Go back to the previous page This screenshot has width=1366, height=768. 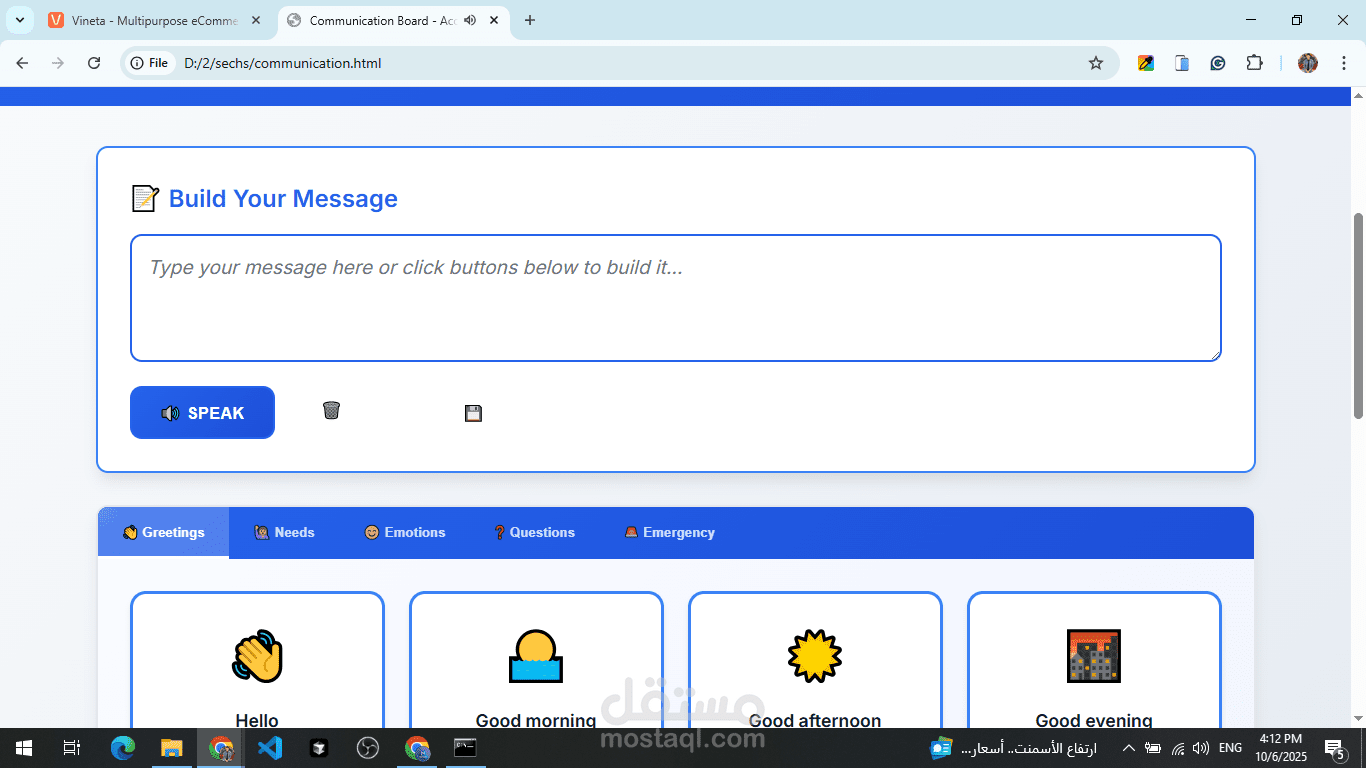point(23,63)
